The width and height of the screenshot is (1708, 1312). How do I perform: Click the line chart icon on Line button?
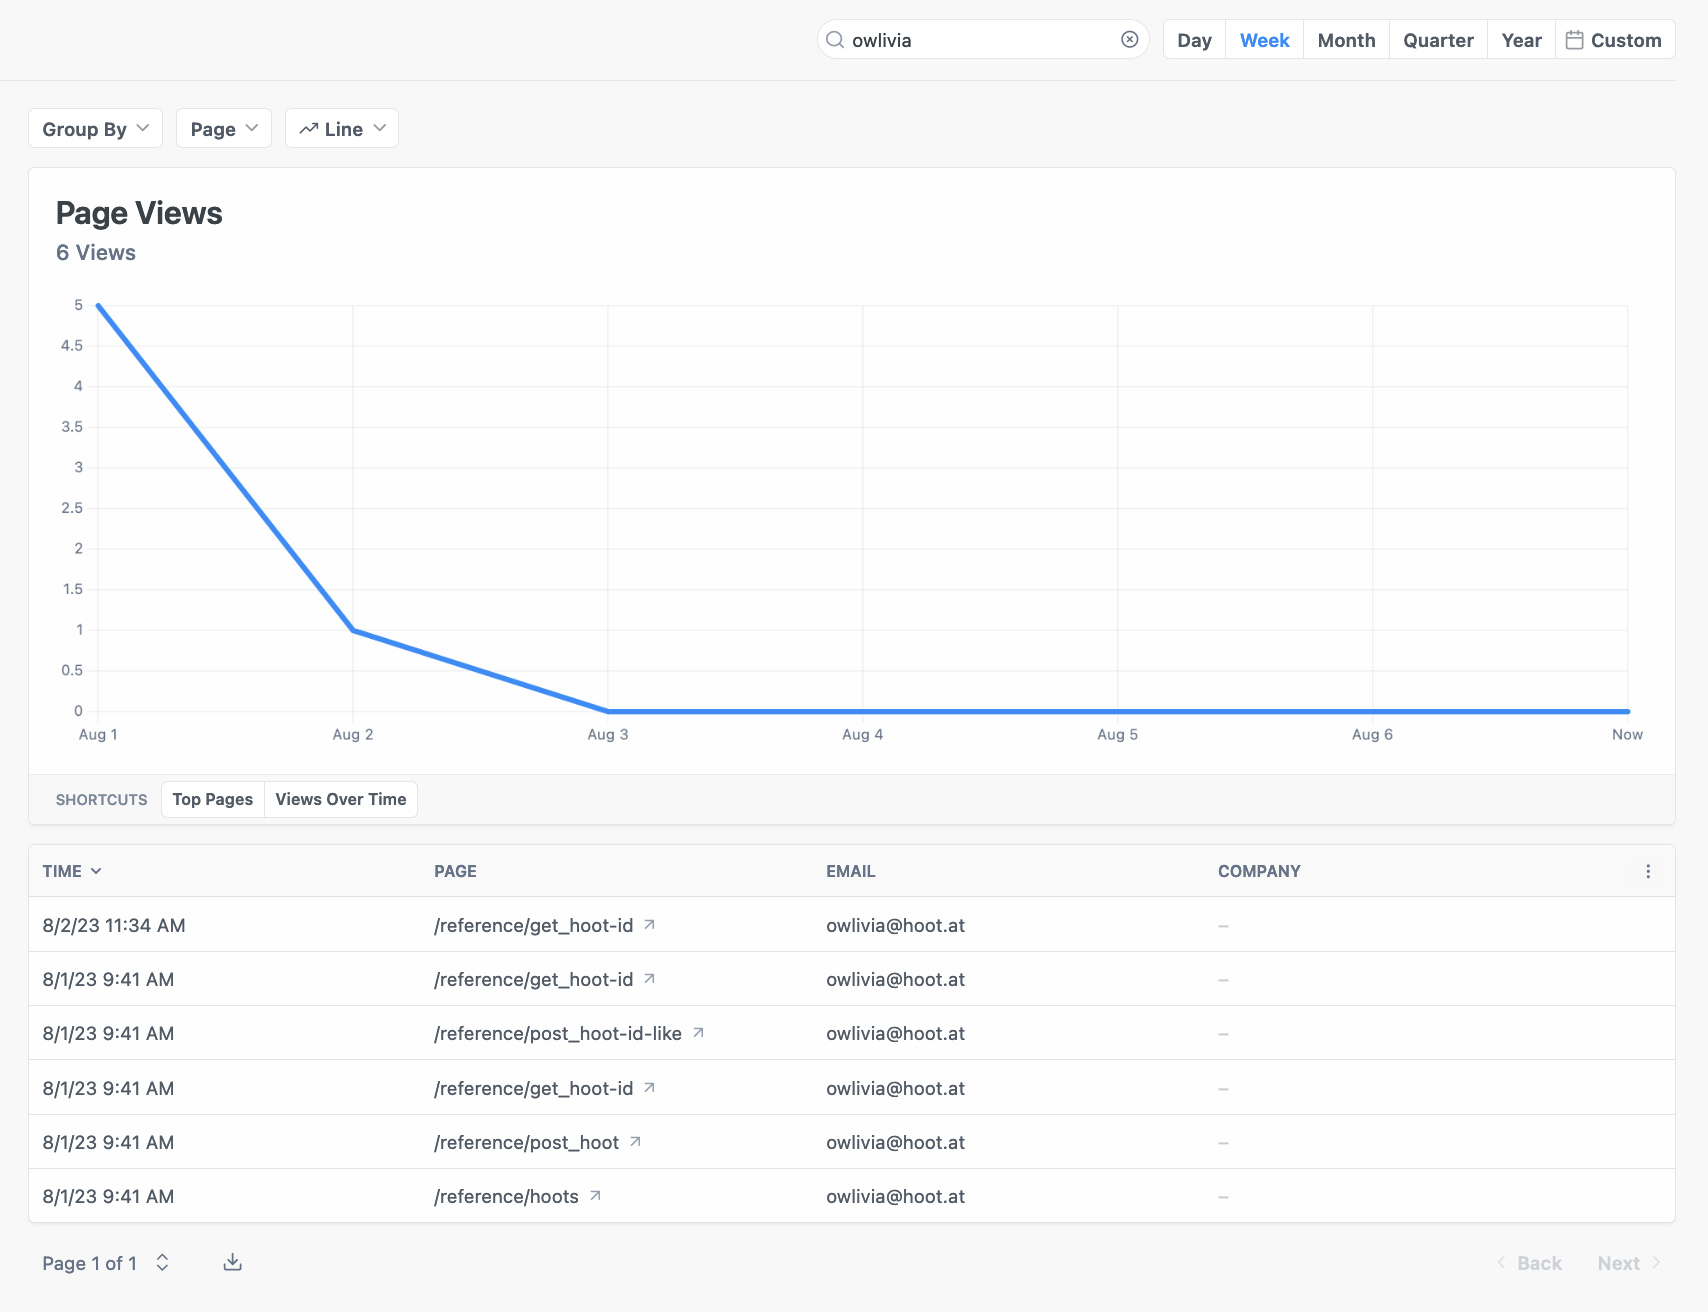(309, 128)
